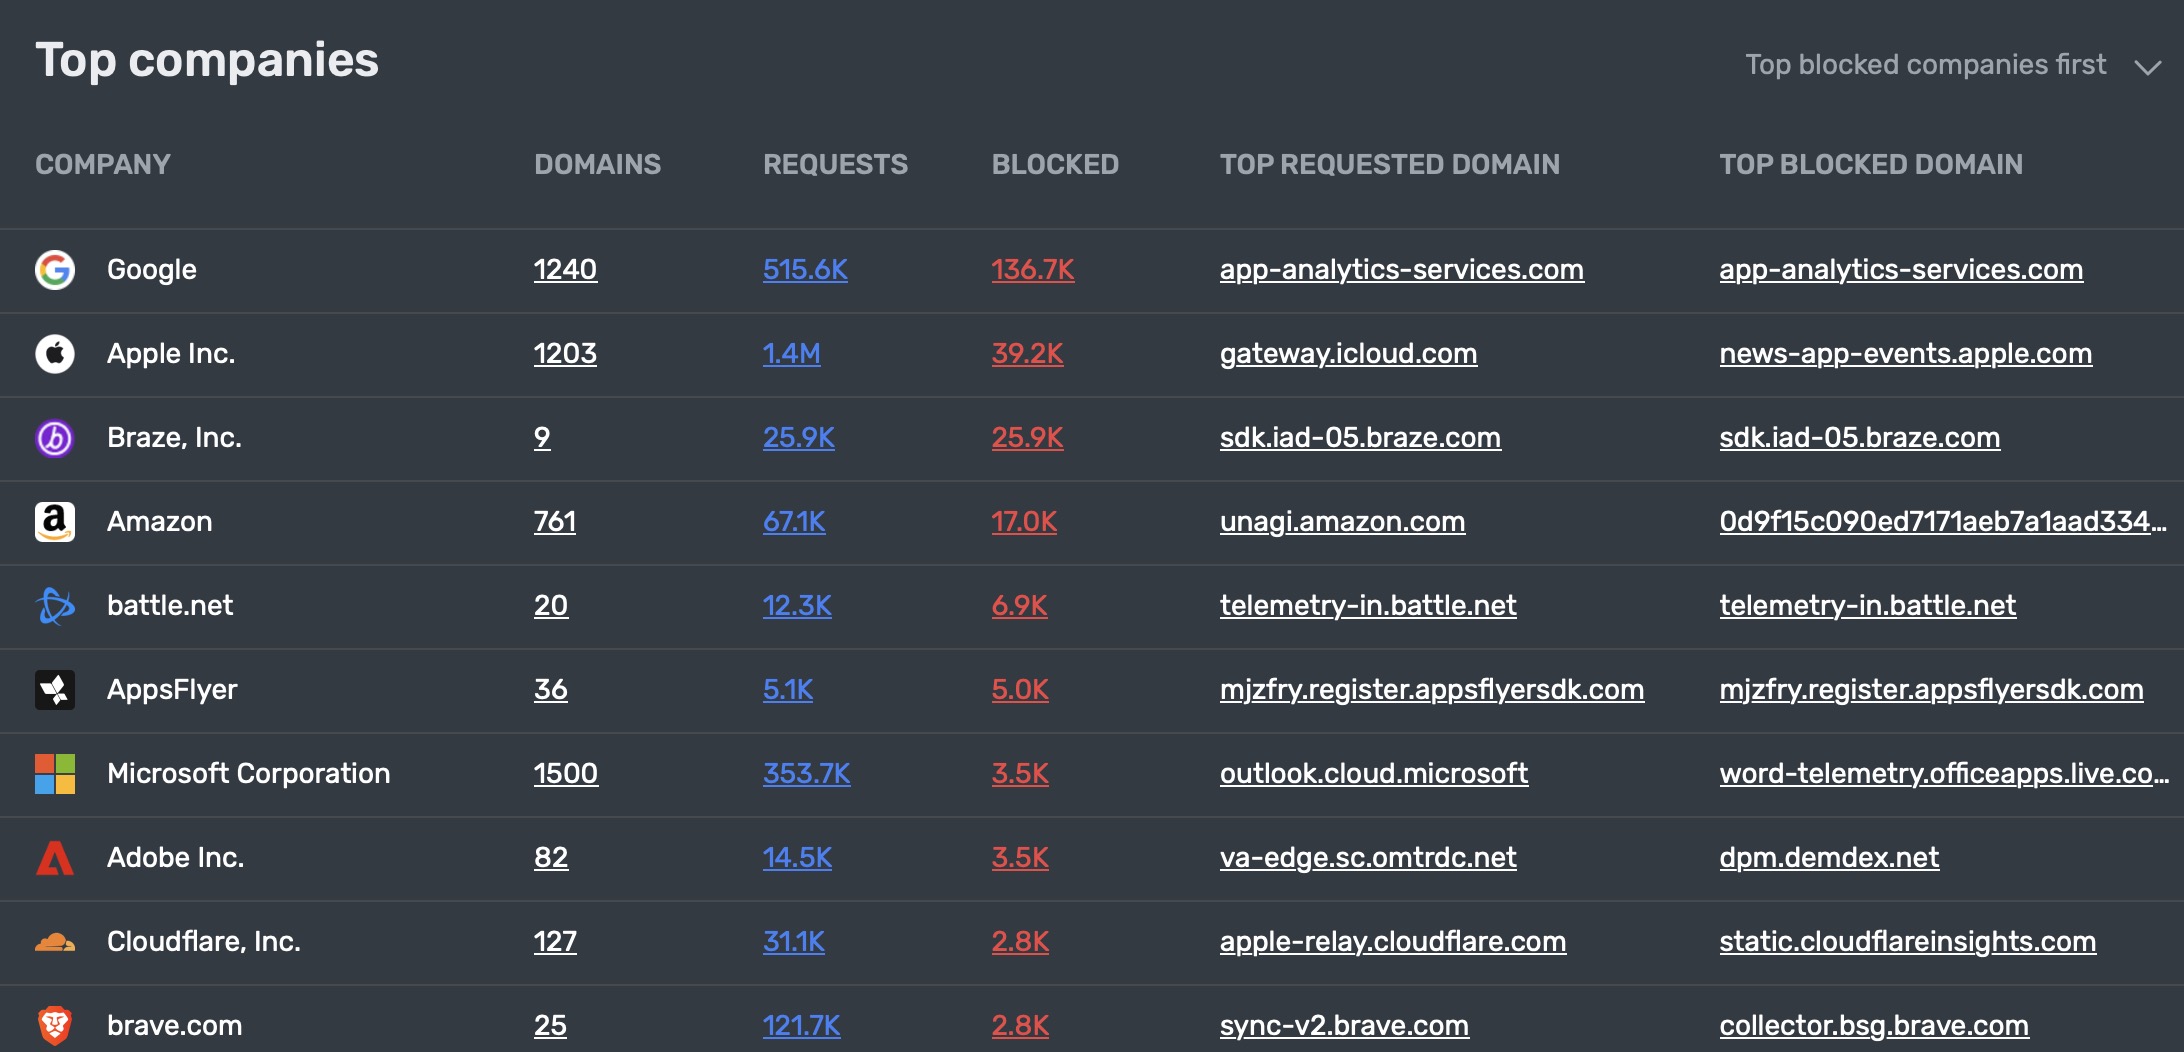
Task: Click the REQUESTS column header
Action: click(835, 165)
